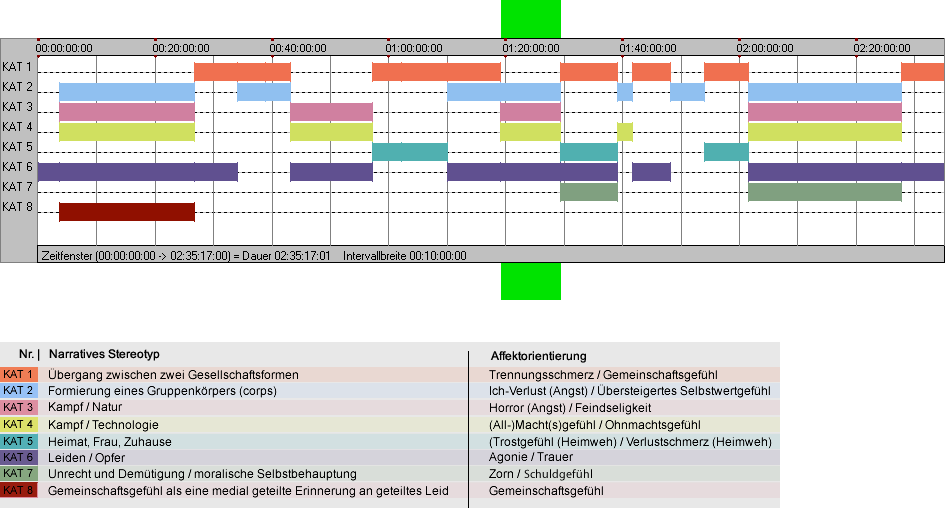Click the KAT 1 track label in the timeline
The image size is (945, 530).
coord(17,67)
